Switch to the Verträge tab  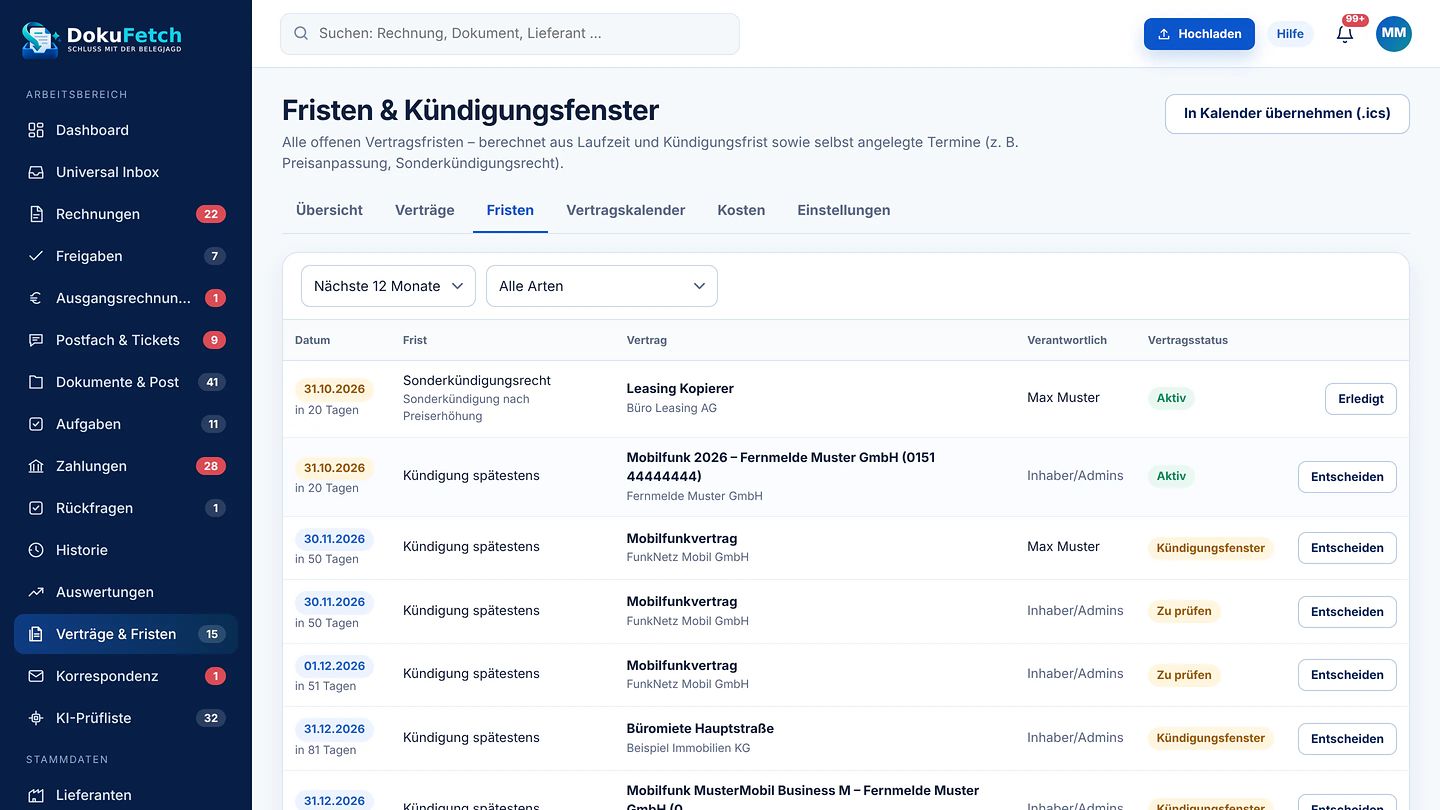(425, 210)
